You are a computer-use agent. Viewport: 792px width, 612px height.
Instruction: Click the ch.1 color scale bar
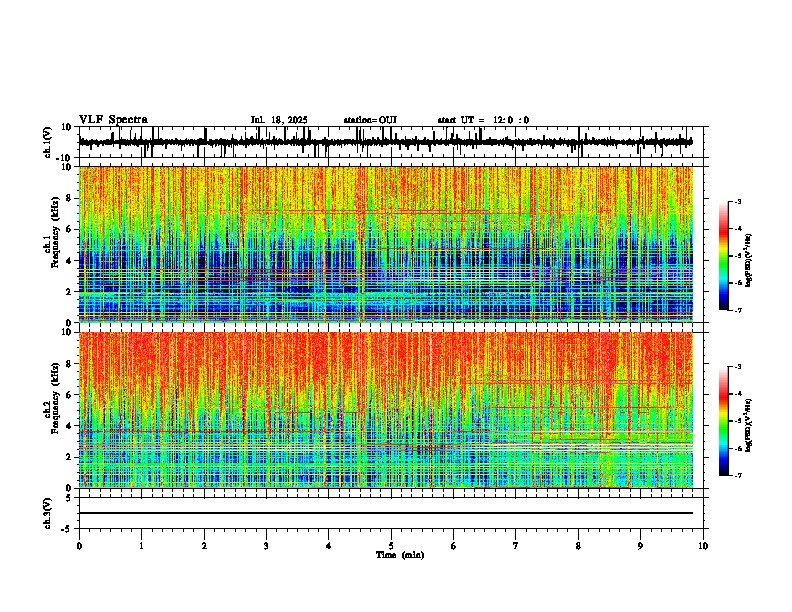(x=724, y=256)
